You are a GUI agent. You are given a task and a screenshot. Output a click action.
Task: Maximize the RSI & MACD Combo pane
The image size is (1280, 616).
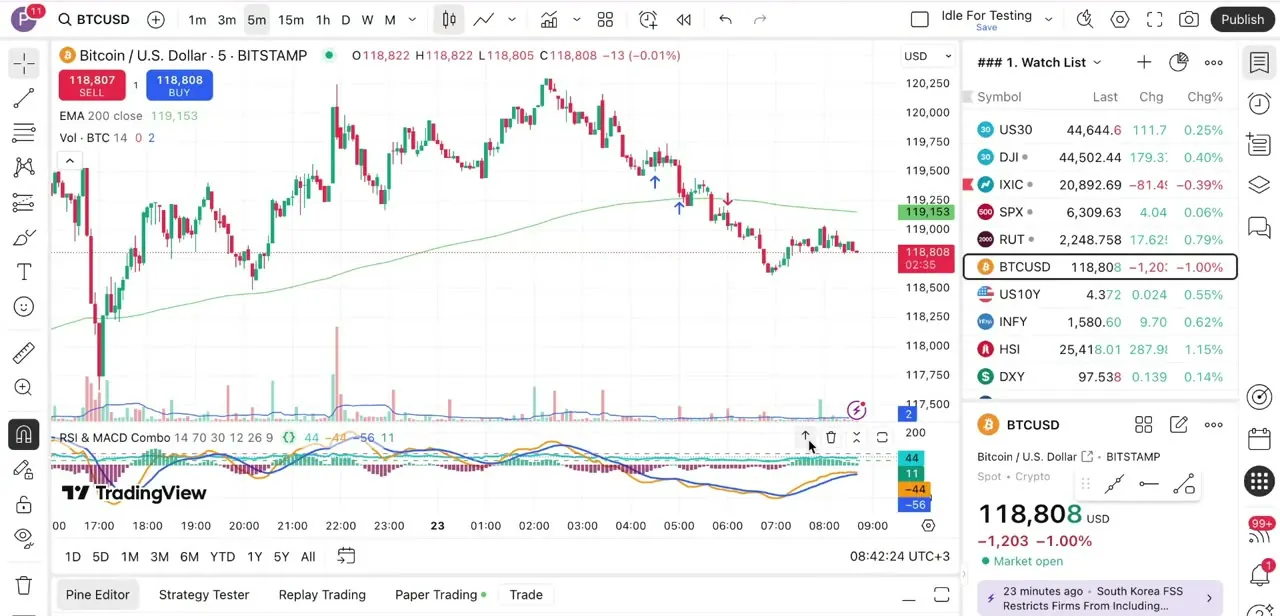[882, 437]
